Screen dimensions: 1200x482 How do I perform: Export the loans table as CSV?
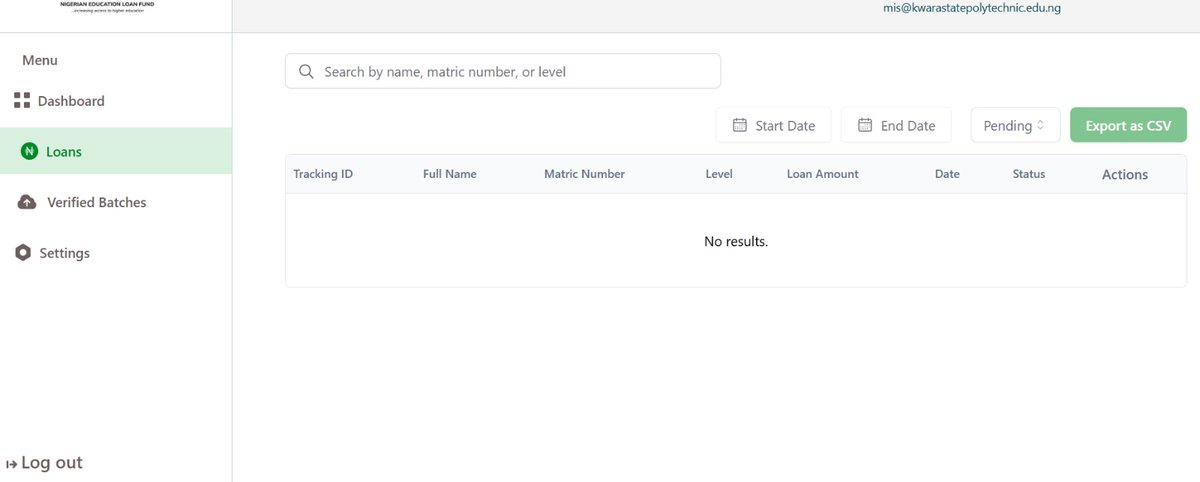click(1128, 125)
